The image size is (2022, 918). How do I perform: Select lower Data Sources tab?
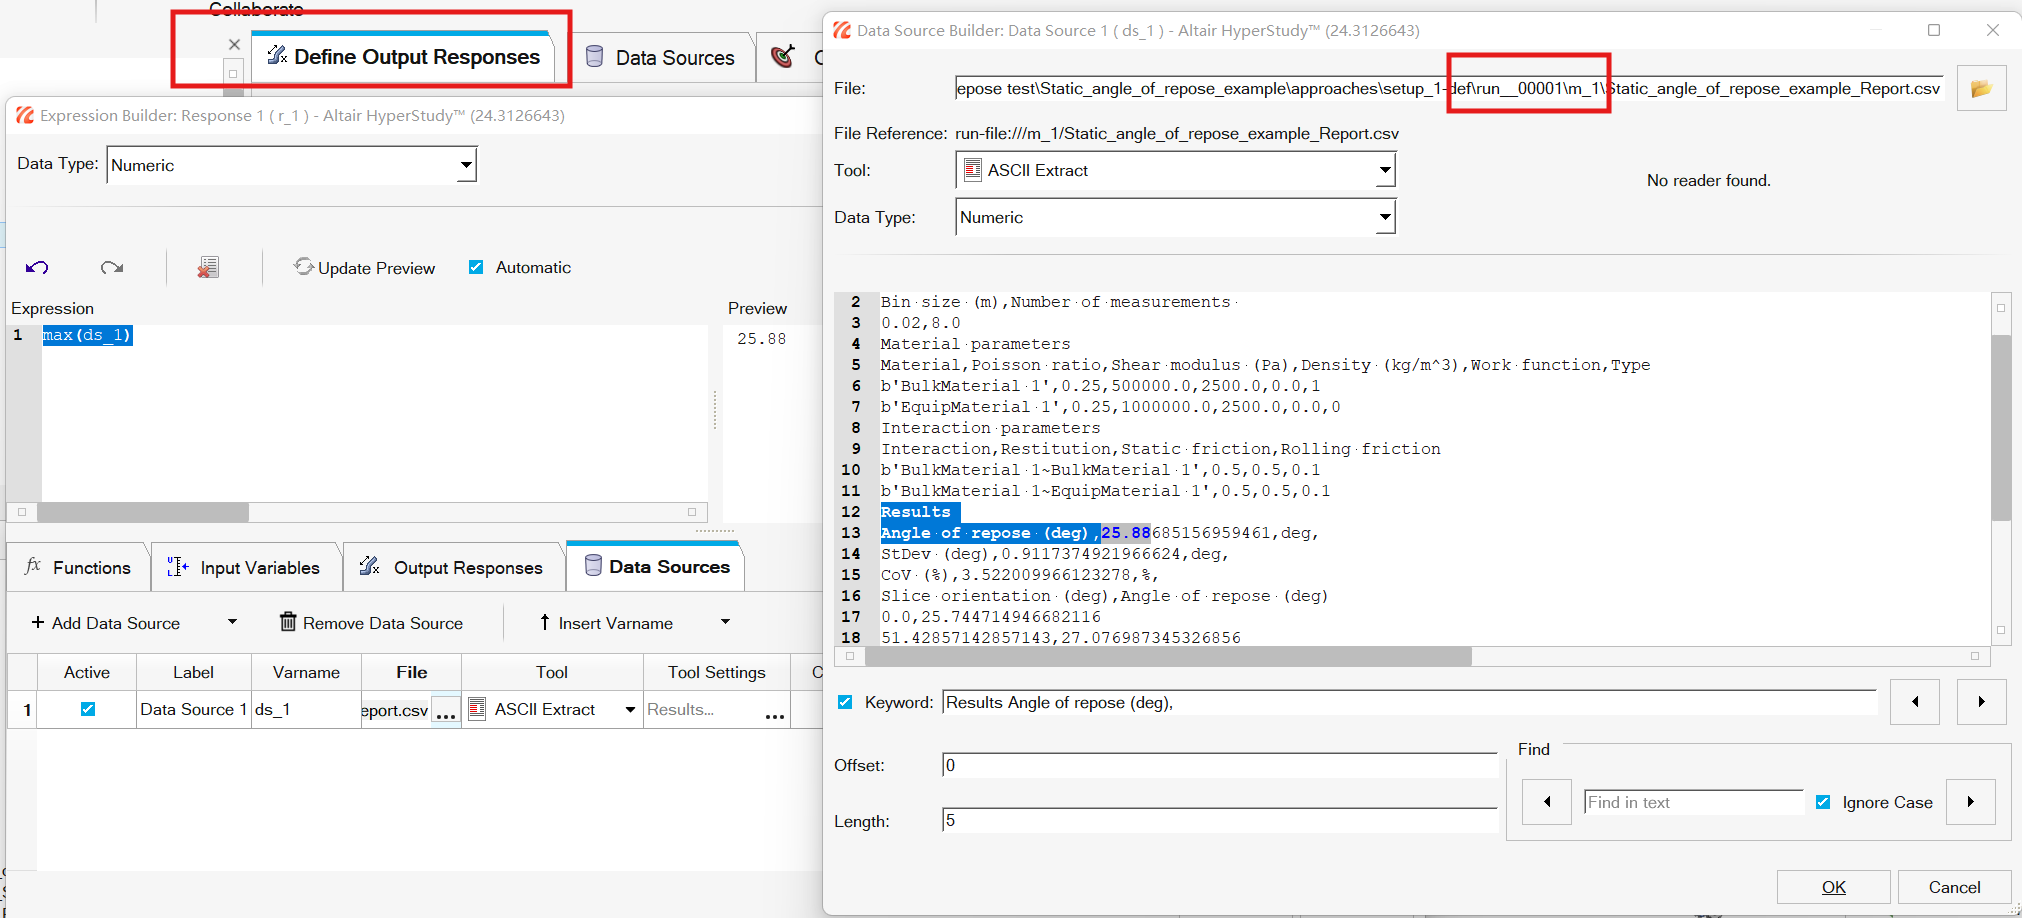click(656, 566)
